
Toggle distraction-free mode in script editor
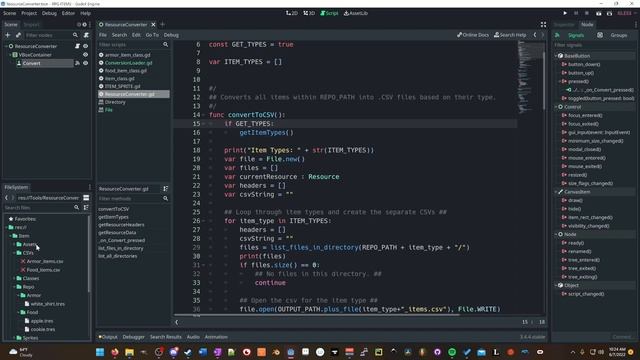pyautogui.click(x=543, y=24)
